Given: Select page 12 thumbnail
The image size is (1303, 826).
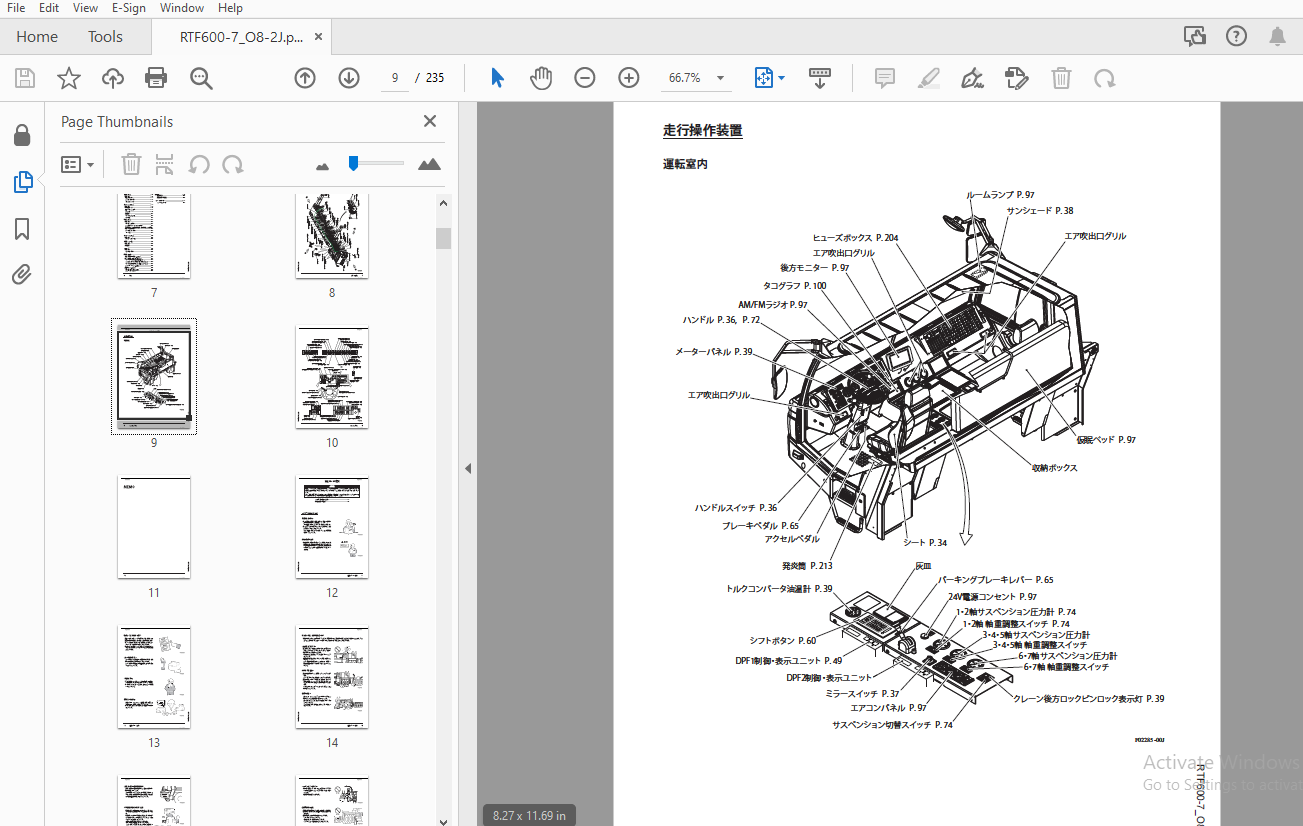Looking at the screenshot, I should point(332,527).
